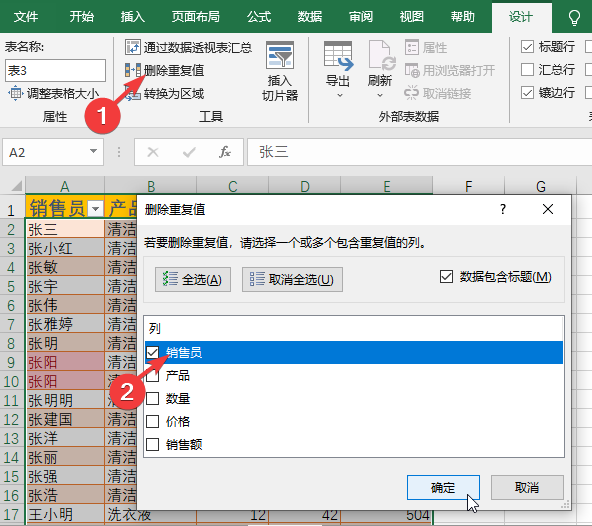Screen dimensions: 592x526
Task: Click the 确定 button in dialog
Action: click(x=443, y=487)
